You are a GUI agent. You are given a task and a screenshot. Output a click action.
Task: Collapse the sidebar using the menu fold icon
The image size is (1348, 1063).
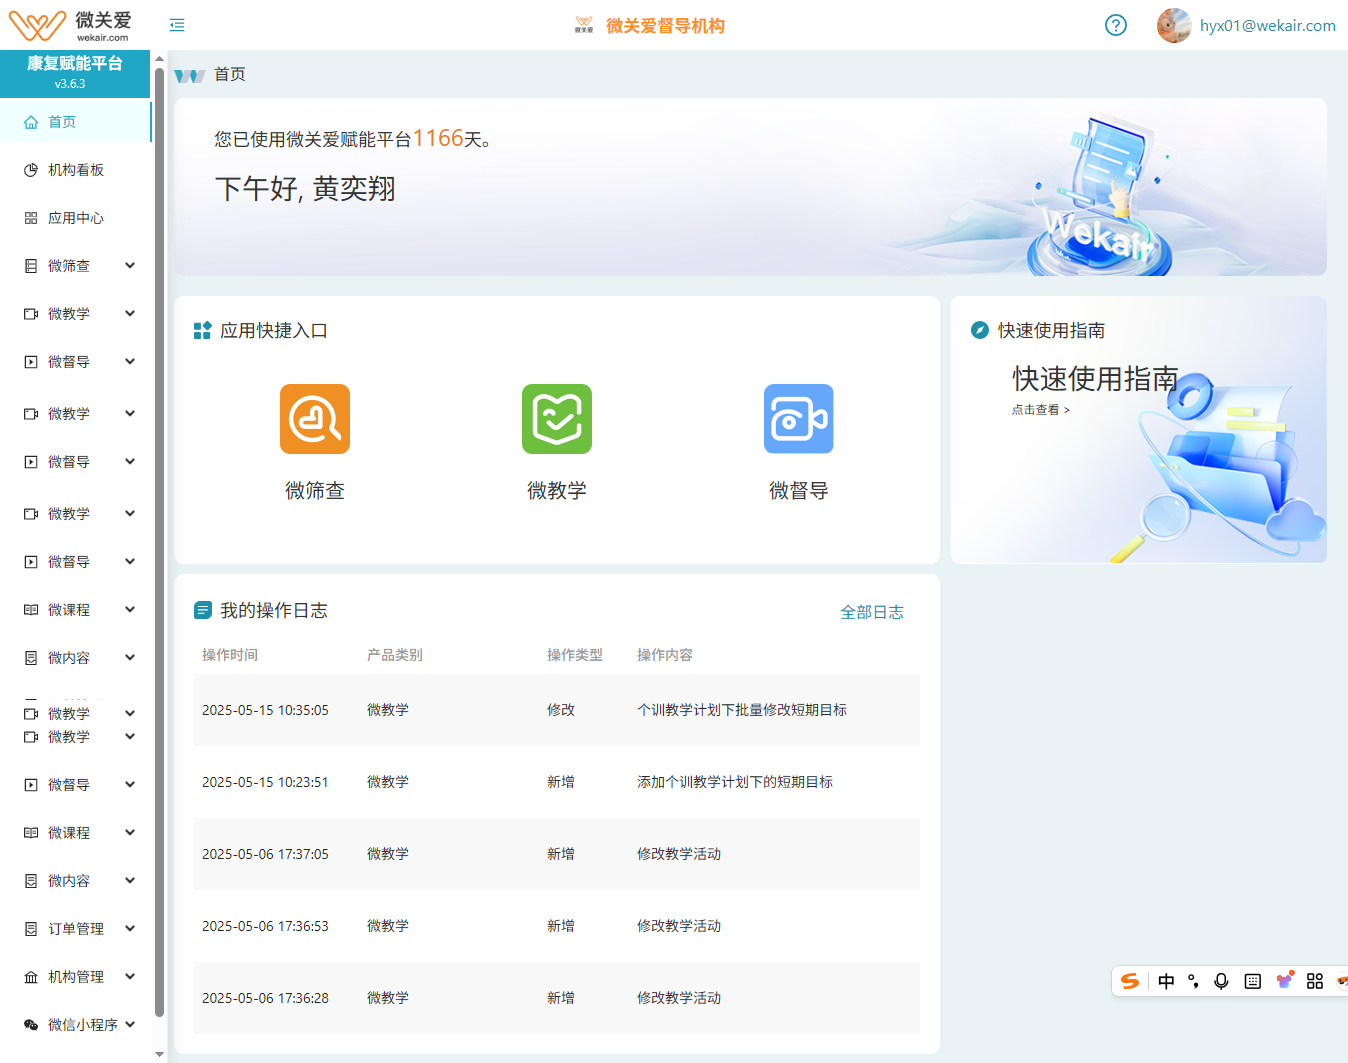[177, 25]
